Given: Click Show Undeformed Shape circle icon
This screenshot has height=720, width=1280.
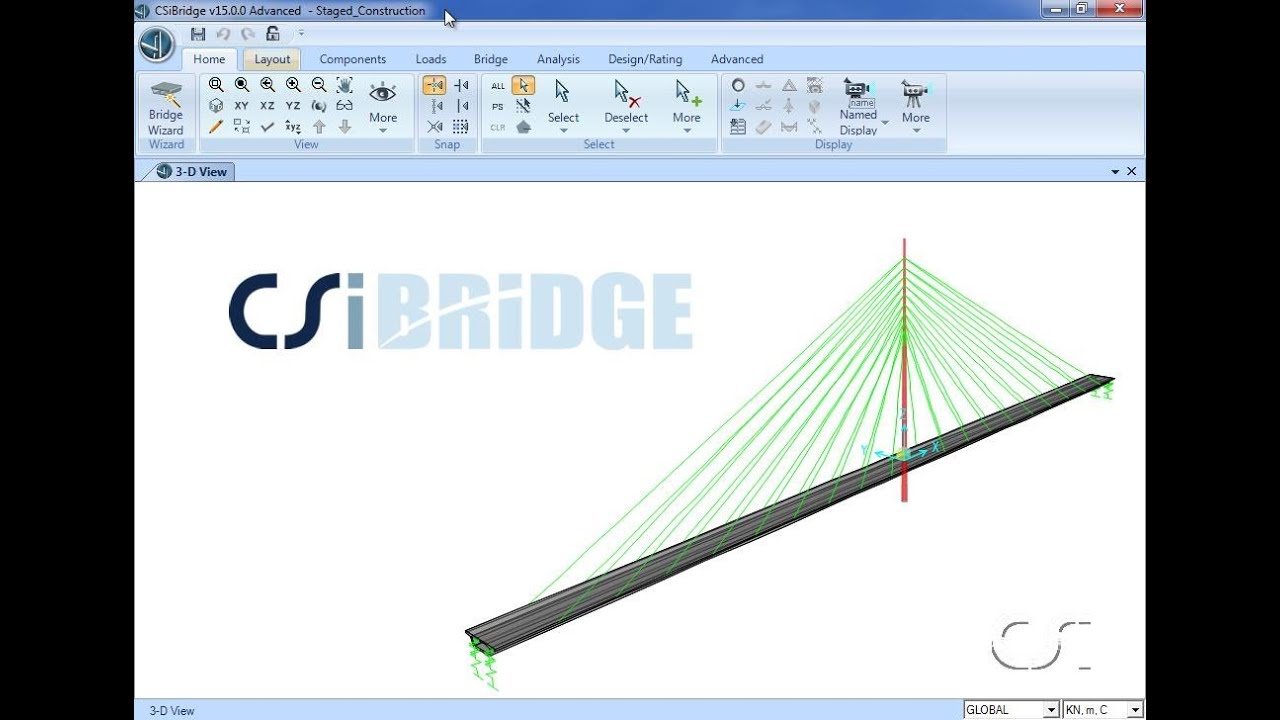Looking at the screenshot, I should pos(738,85).
